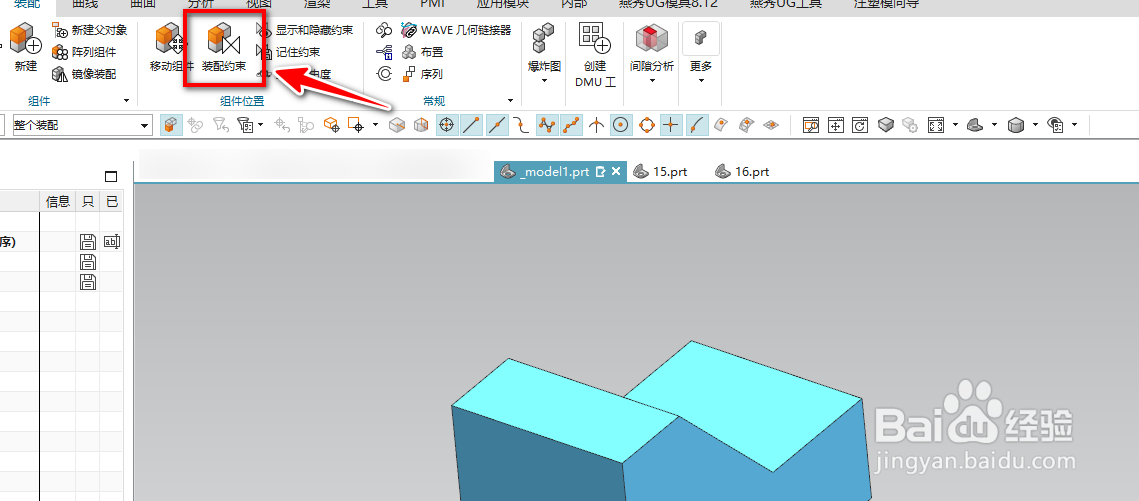Click the linked-rings icon left of WAVE
Viewport: 1139px width, 501px height.
[384, 30]
